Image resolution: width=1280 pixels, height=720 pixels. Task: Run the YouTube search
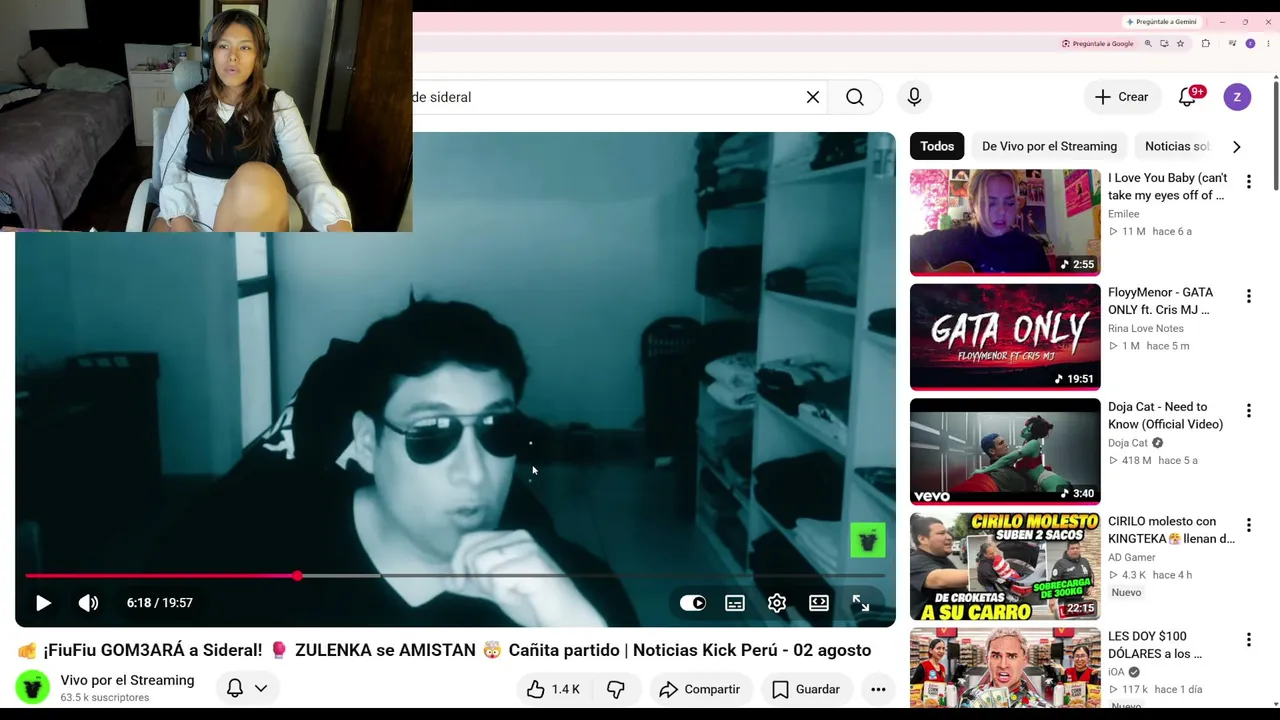tap(855, 97)
